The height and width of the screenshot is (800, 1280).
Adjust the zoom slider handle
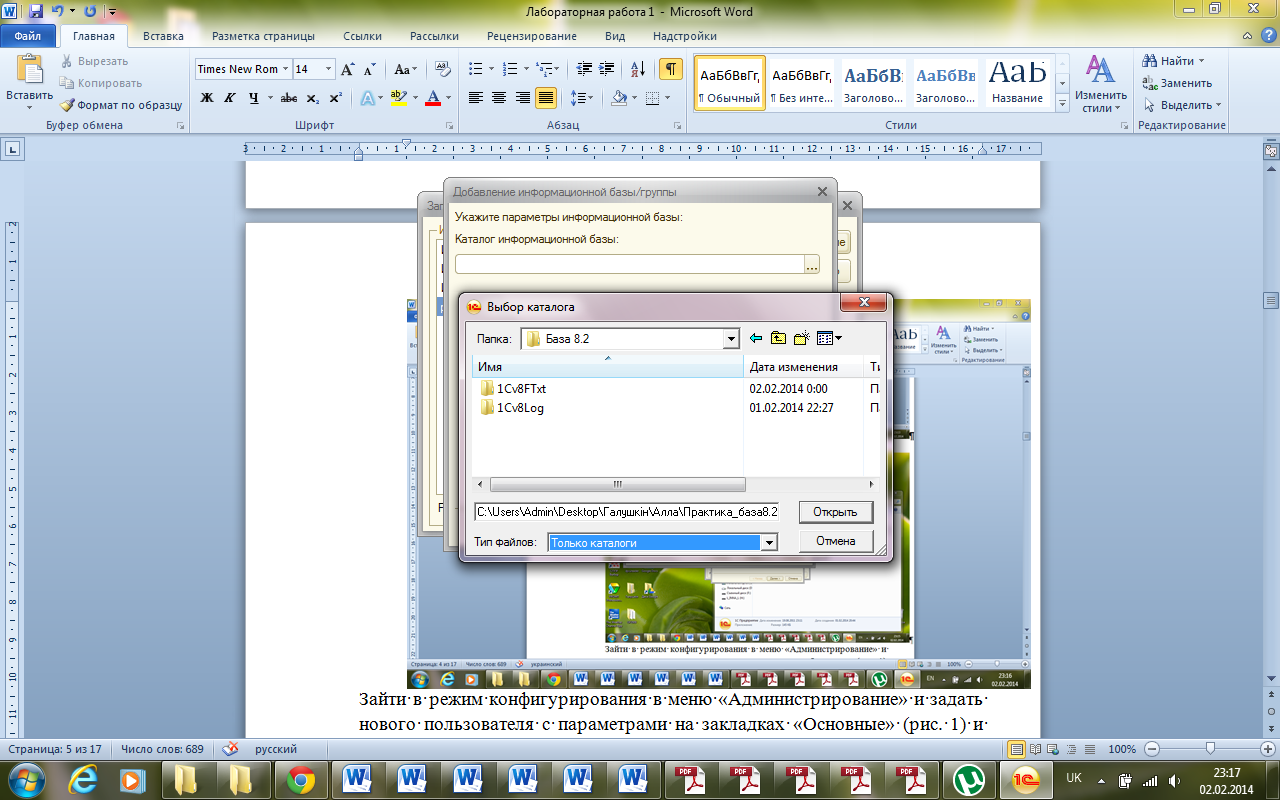[1210, 749]
